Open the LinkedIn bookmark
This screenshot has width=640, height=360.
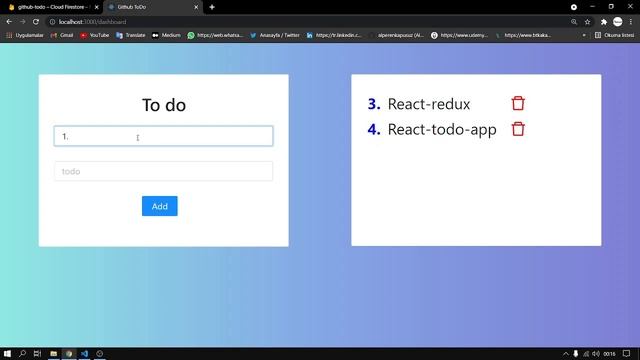click(x=334, y=35)
